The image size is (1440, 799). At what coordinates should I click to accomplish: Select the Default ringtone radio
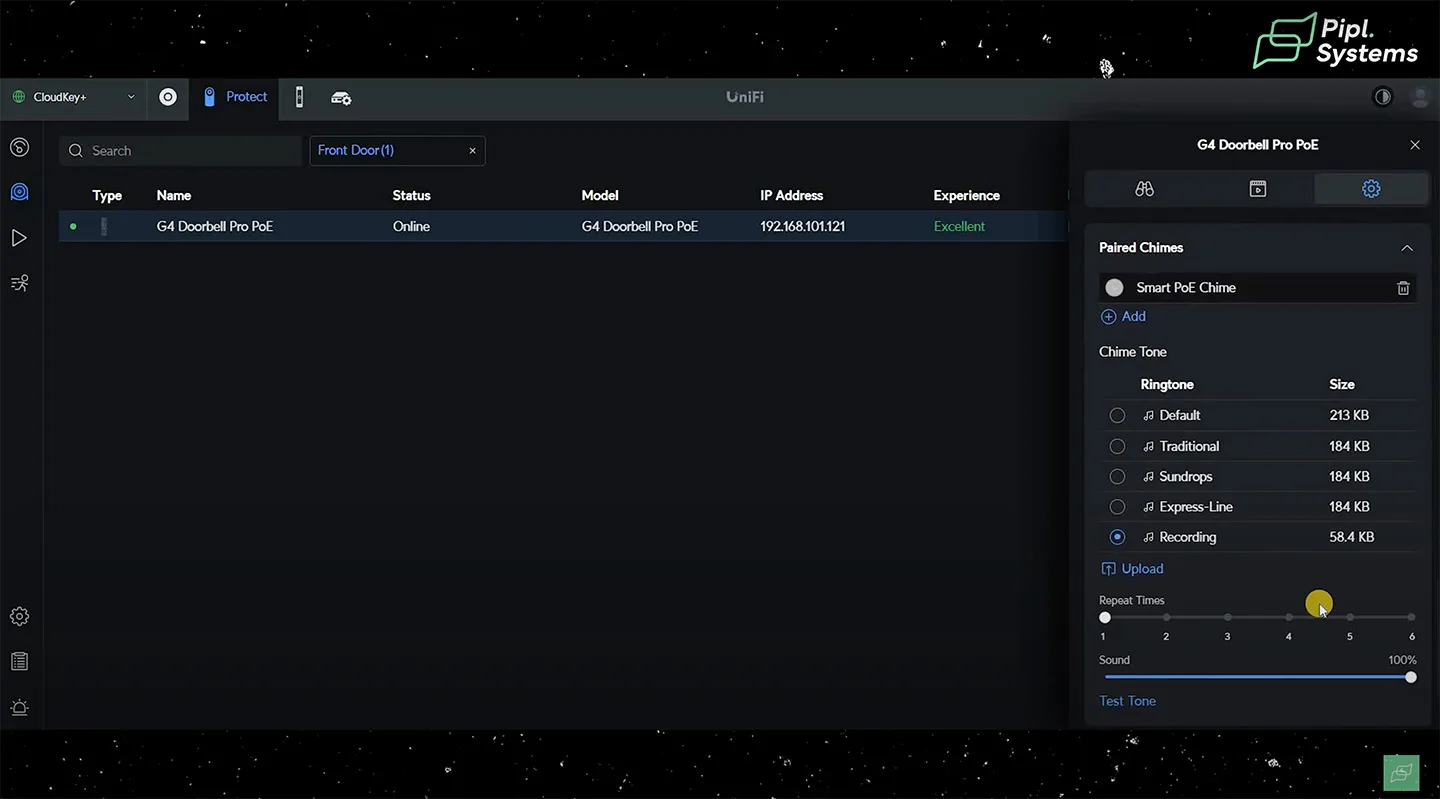[1117, 415]
